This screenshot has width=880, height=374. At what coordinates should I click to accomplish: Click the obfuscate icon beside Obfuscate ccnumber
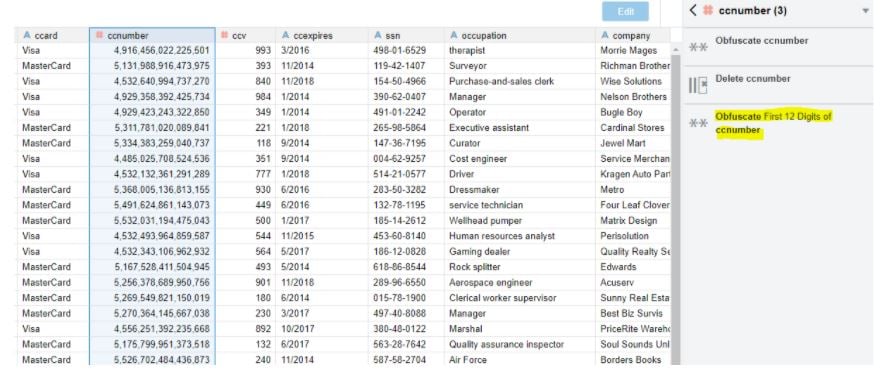698,47
